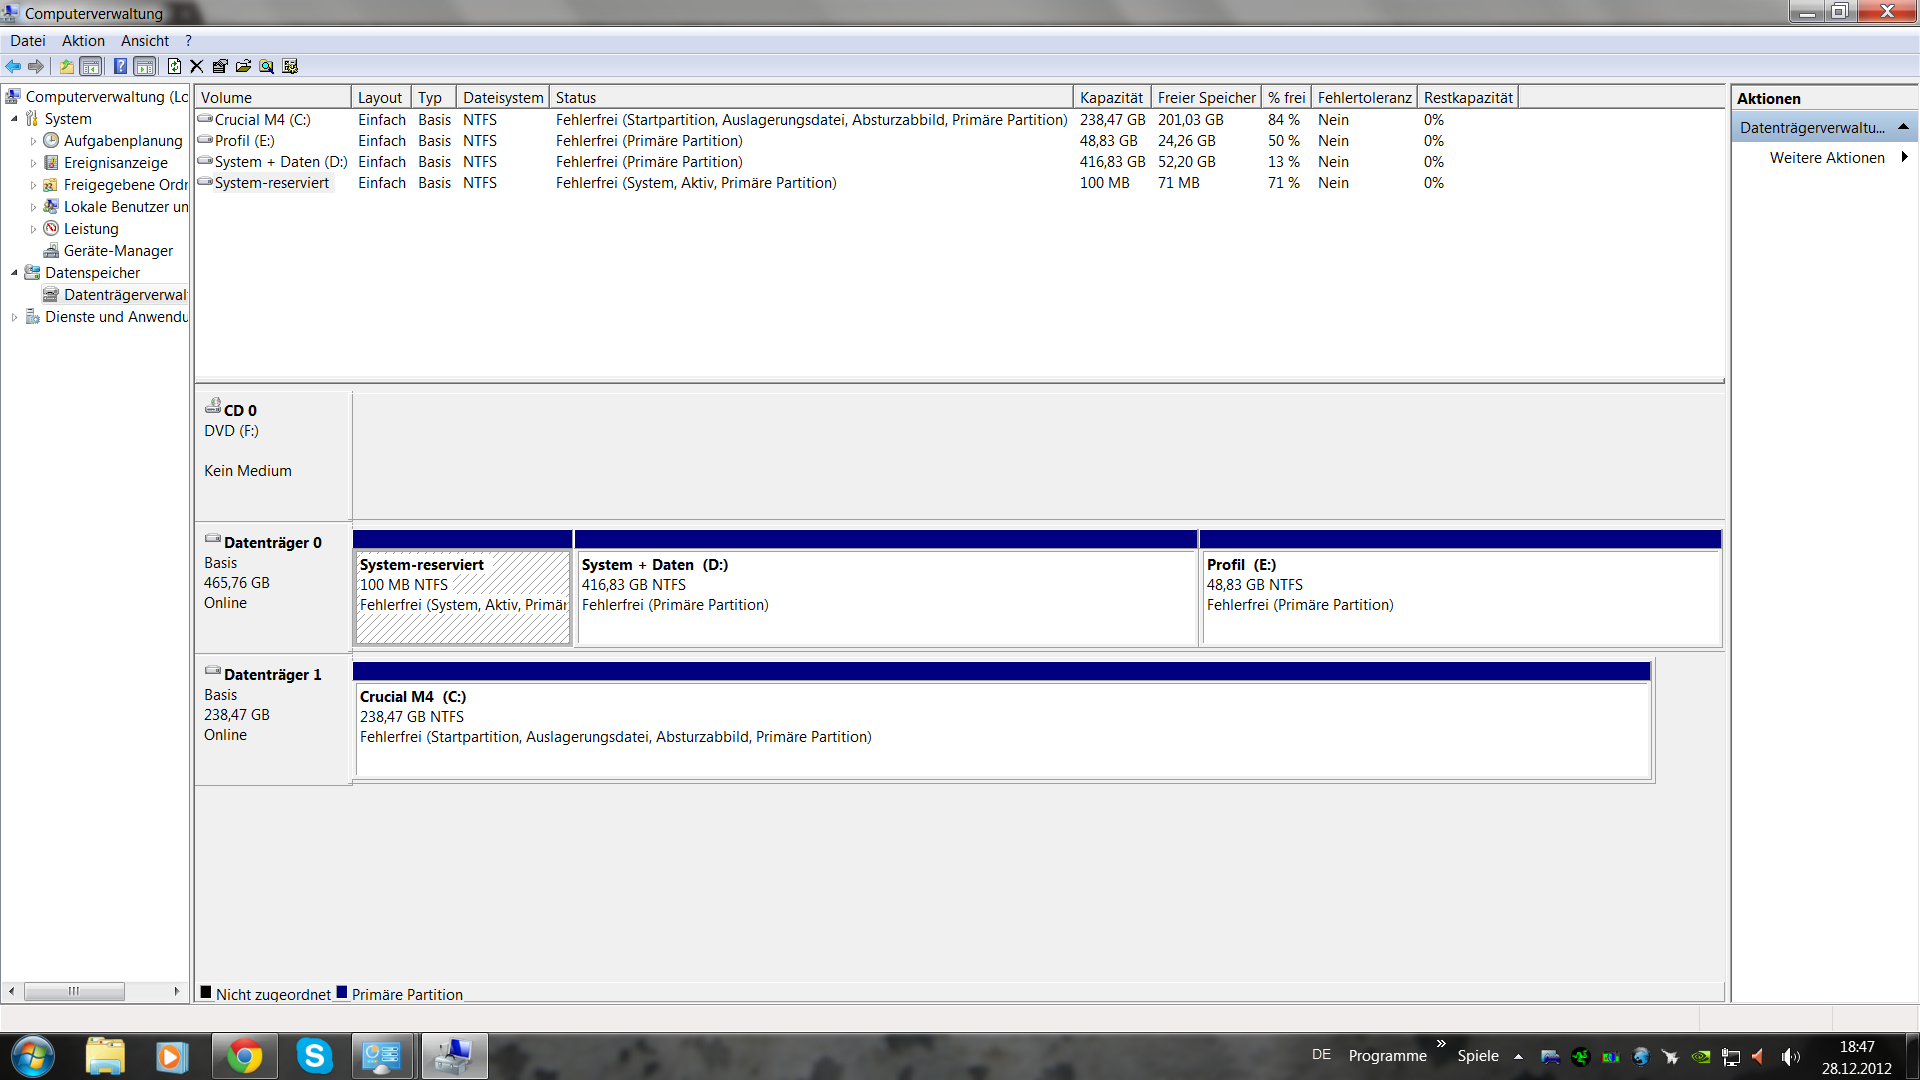Click the magnifier search toolbar icon
Screen dimensions: 1920x1080
pos(266,66)
